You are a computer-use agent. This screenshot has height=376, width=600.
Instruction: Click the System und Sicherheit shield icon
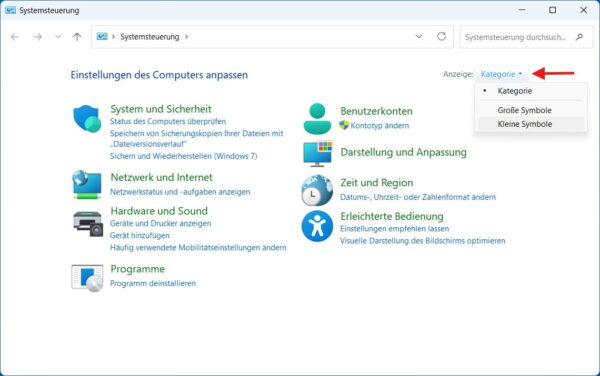pos(87,119)
